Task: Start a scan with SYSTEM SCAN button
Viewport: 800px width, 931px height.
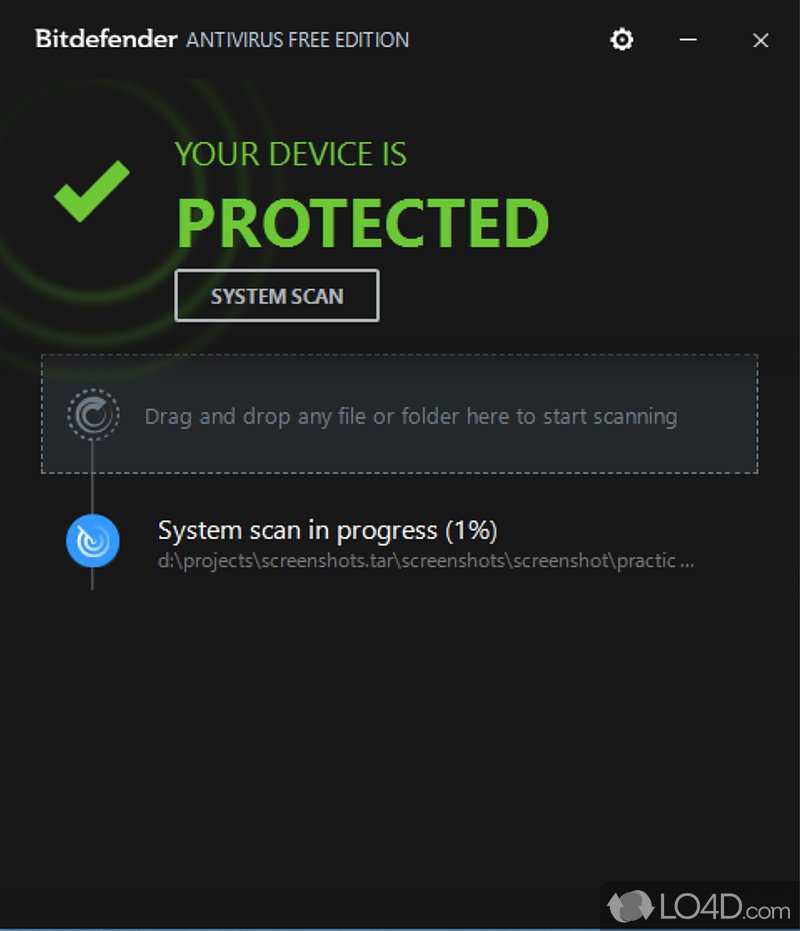Action: (277, 296)
